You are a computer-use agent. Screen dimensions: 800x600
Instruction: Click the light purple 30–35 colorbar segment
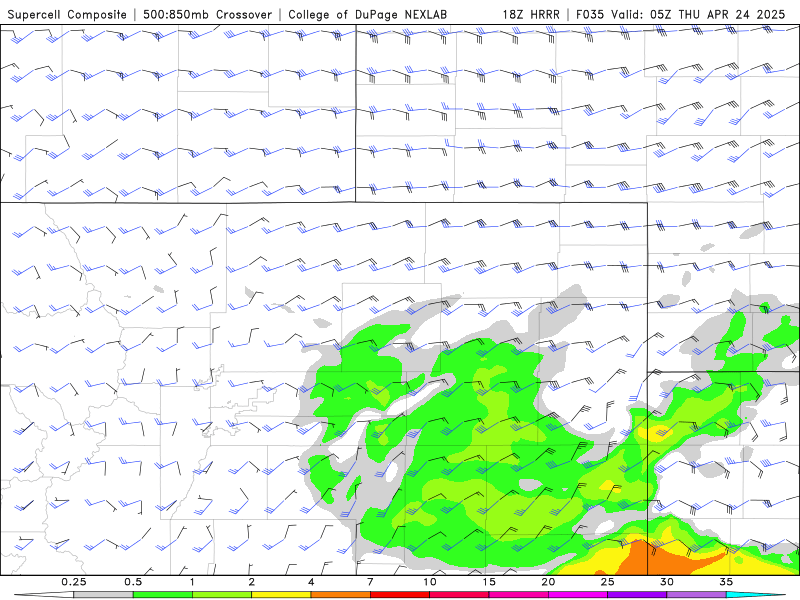696,595
